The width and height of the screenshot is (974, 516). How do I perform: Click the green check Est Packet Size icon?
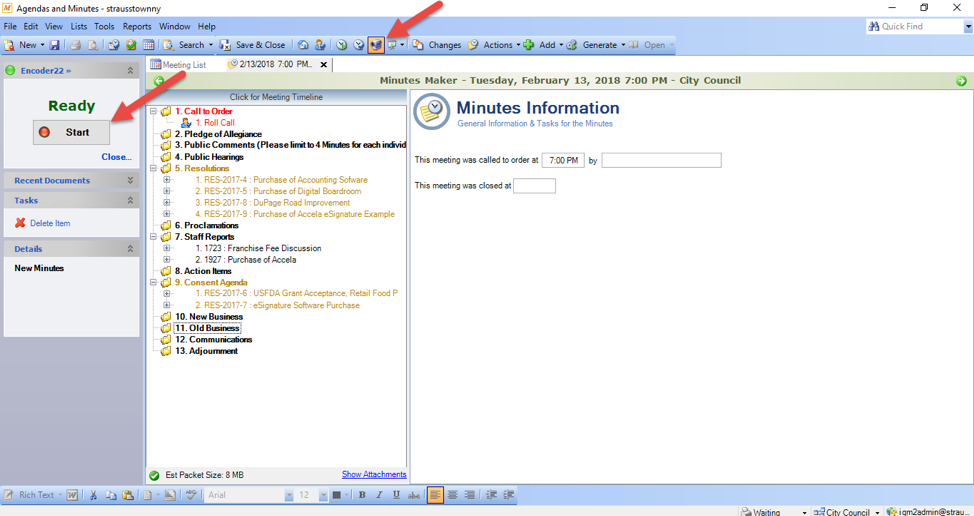pos(154,475)
